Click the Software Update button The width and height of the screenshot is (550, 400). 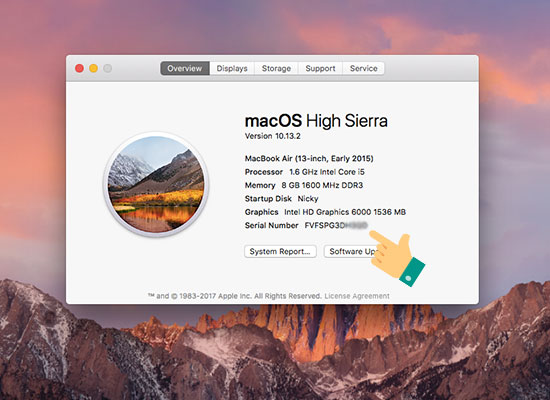tap(352, 252)
